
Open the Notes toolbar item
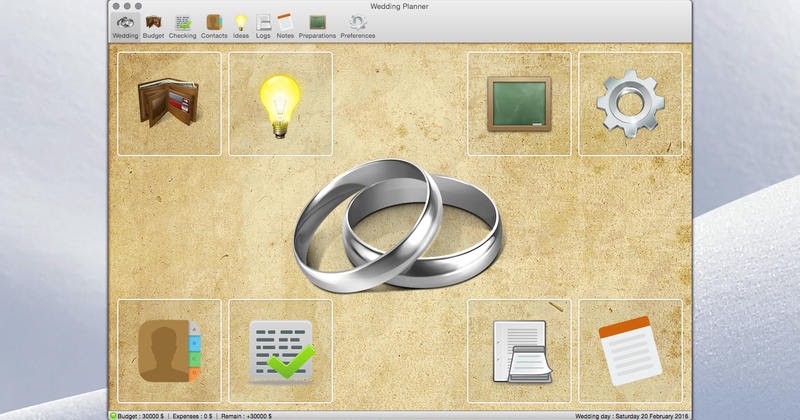pyautogui.click(x=285, y=27)
